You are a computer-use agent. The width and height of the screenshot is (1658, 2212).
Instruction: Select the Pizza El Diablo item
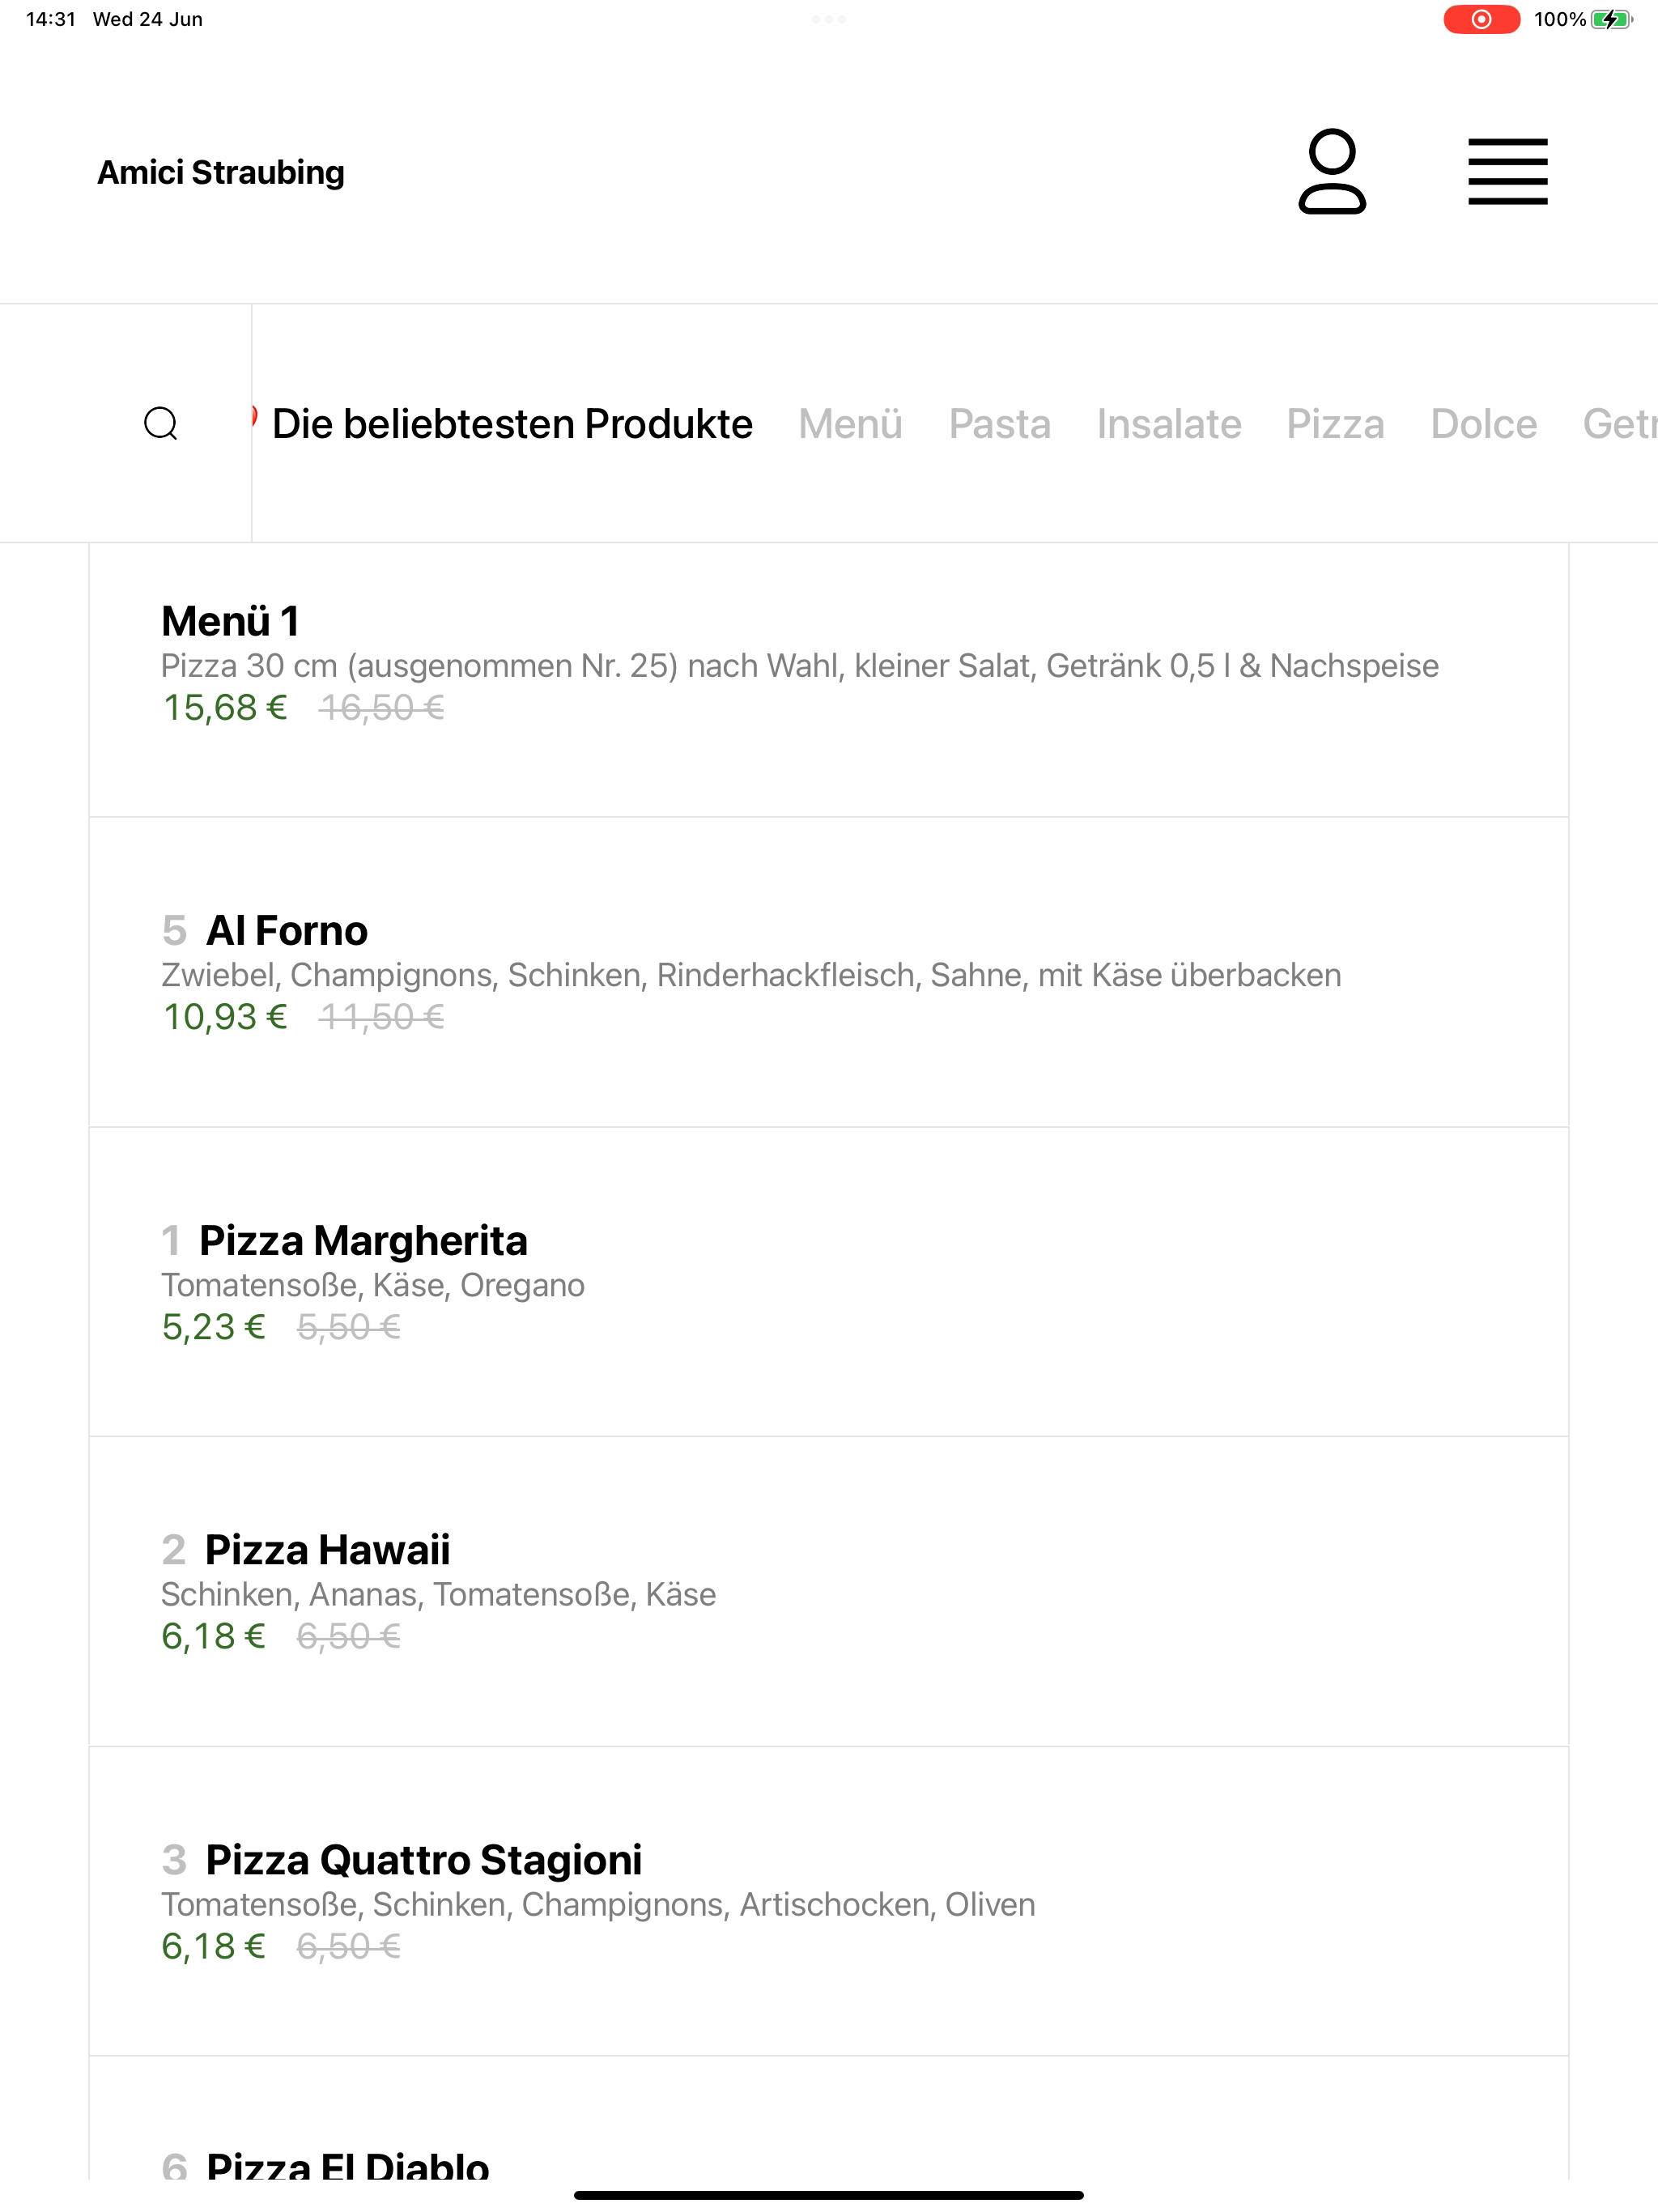829,2120
